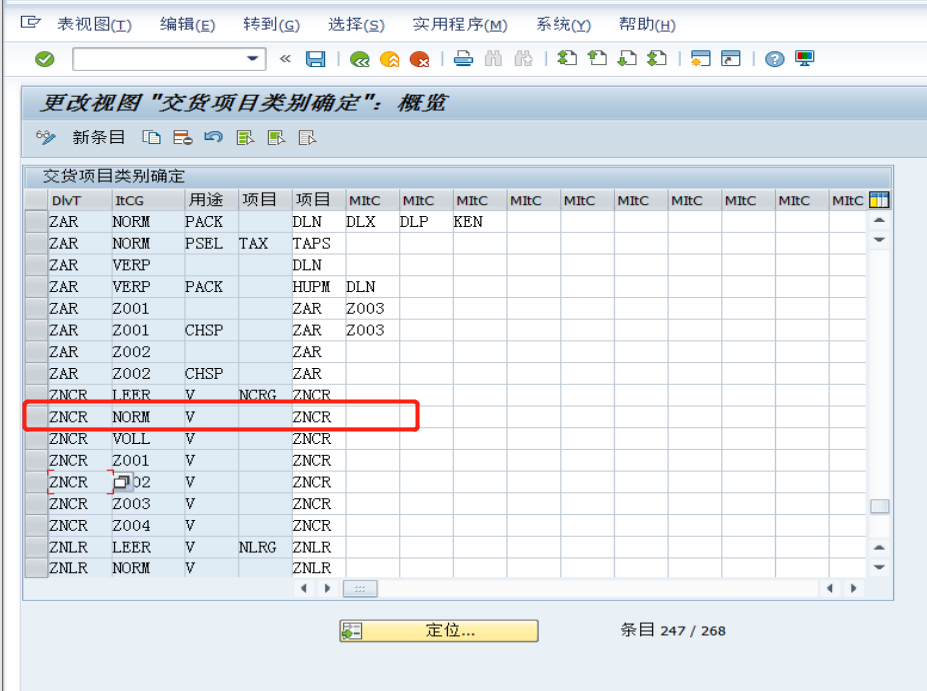The width and height of the screenshot is (927, 691).
Task: Click the blue Help question mark icon
Action: [x=774, y=59]
